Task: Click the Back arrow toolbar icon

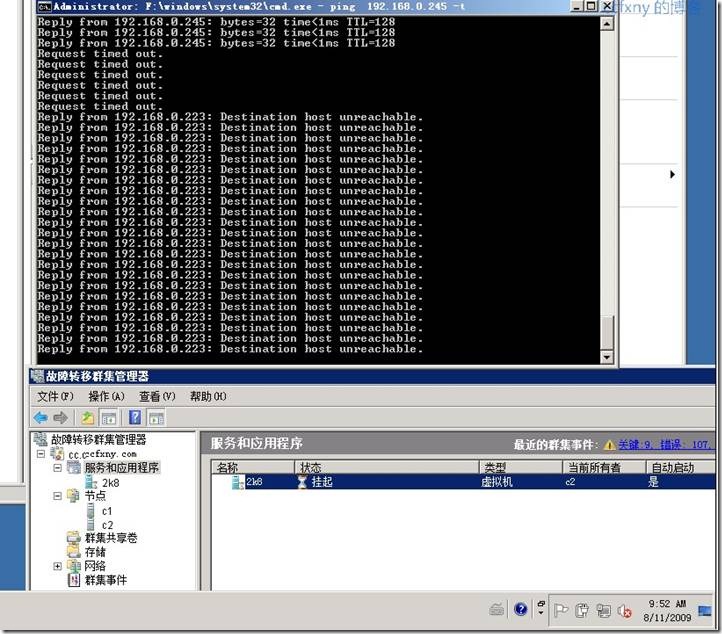Action: pyautogui.click(x=41, y=418)
